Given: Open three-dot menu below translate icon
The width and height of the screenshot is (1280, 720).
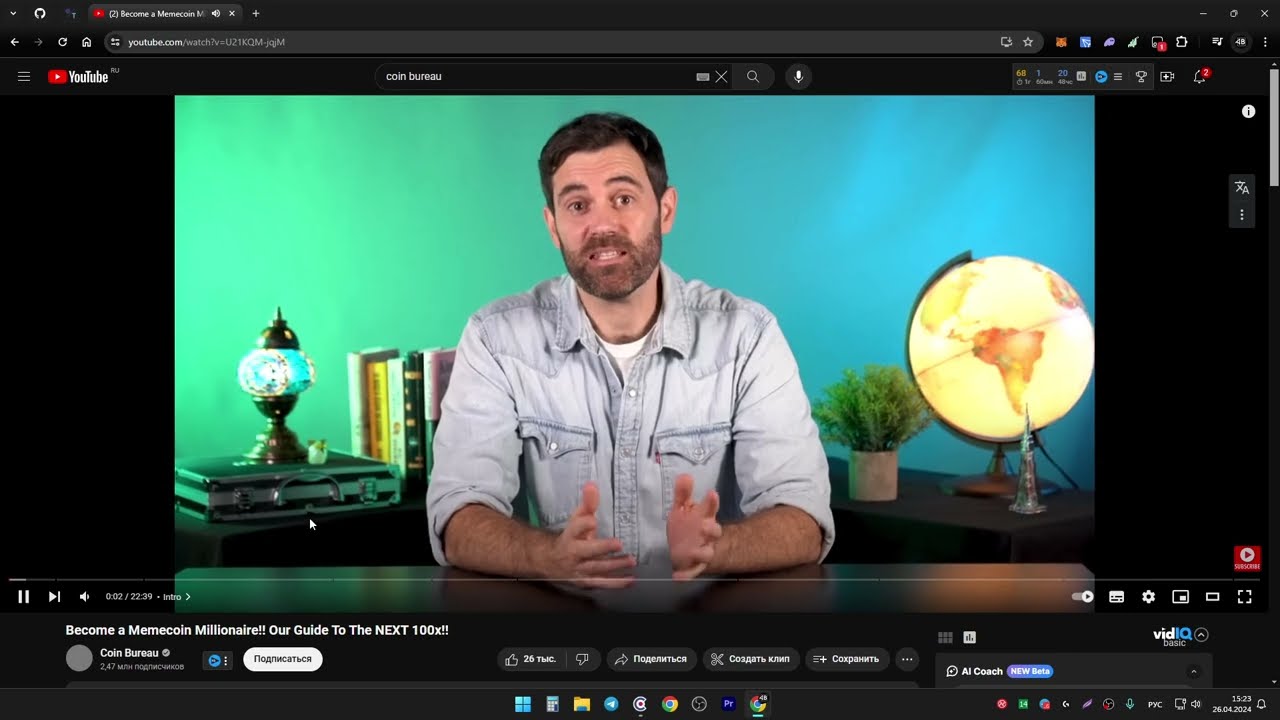Looking at the screenshot, I should (1242, 215).
